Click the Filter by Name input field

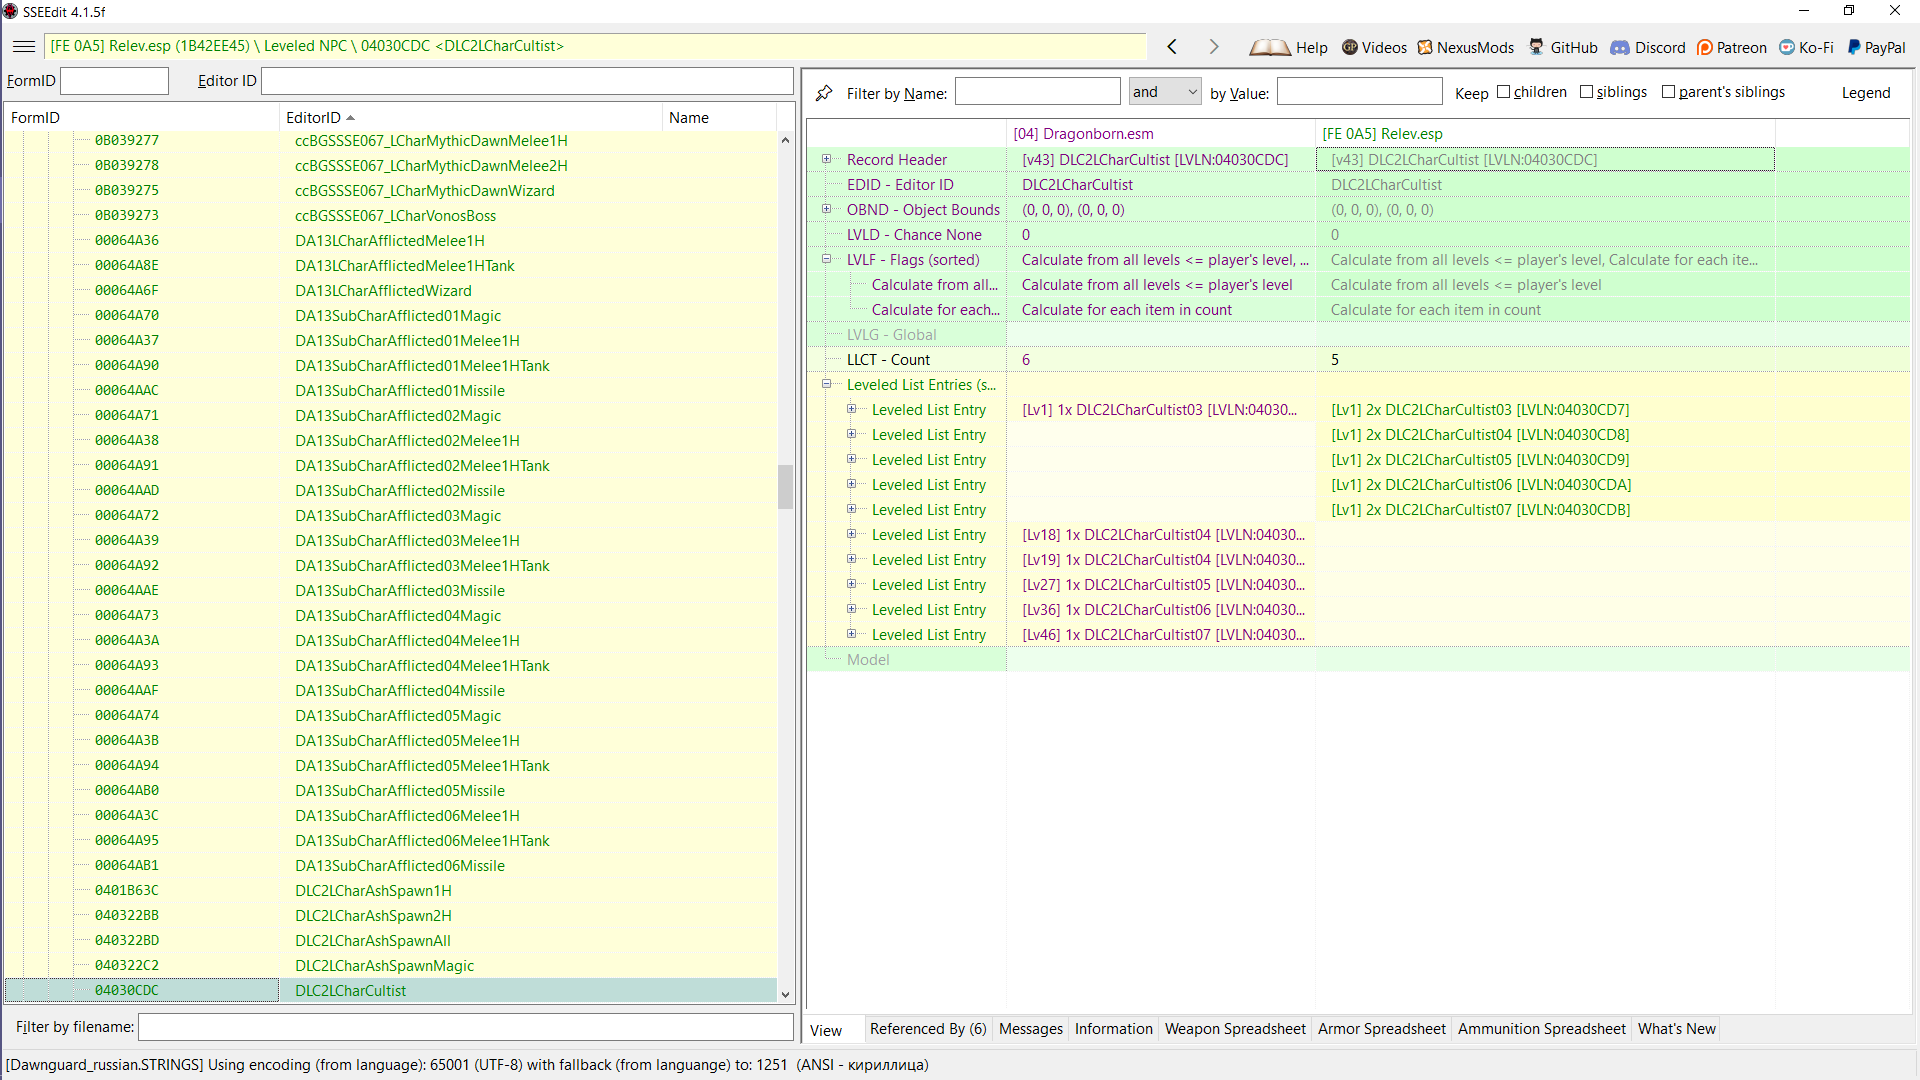(x=1038, y=92)
